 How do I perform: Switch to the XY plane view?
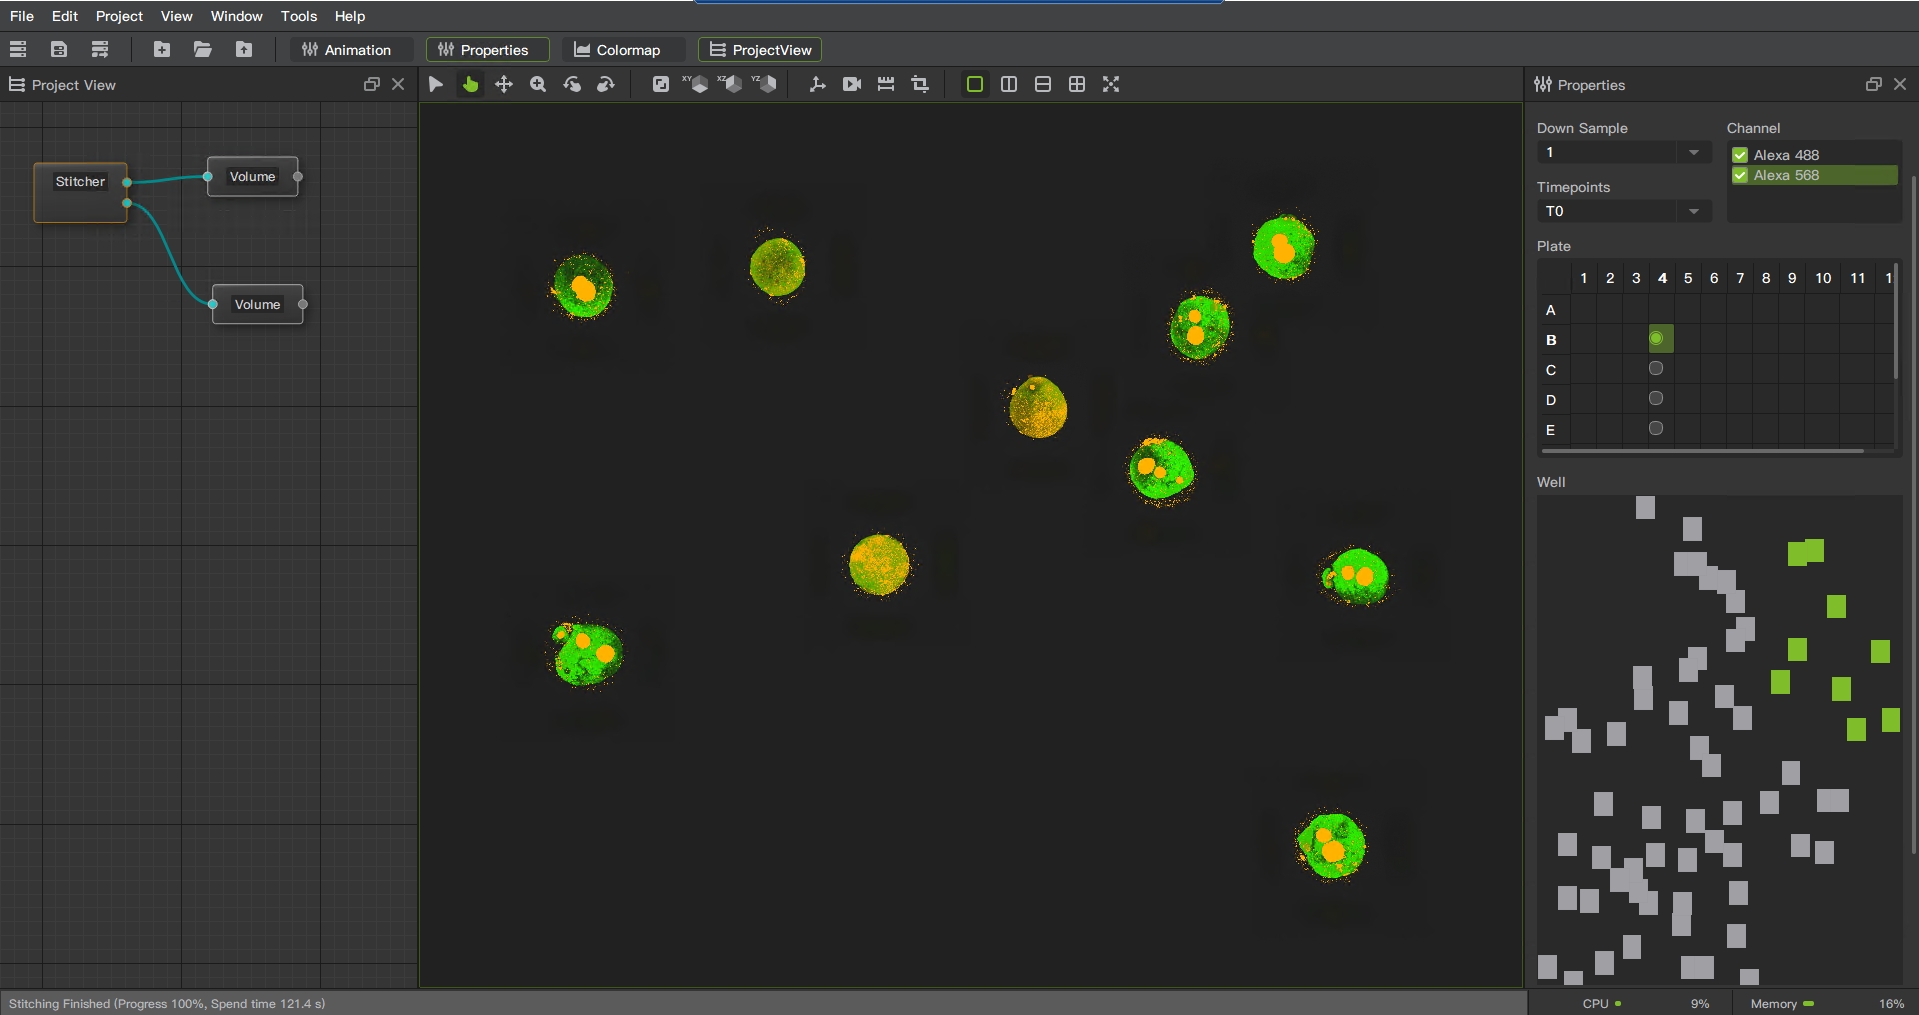695,84
